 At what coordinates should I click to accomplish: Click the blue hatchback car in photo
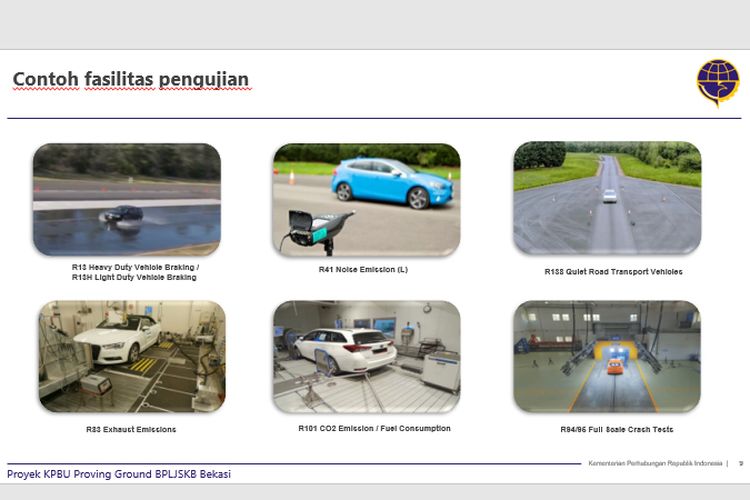click(383, 181)
